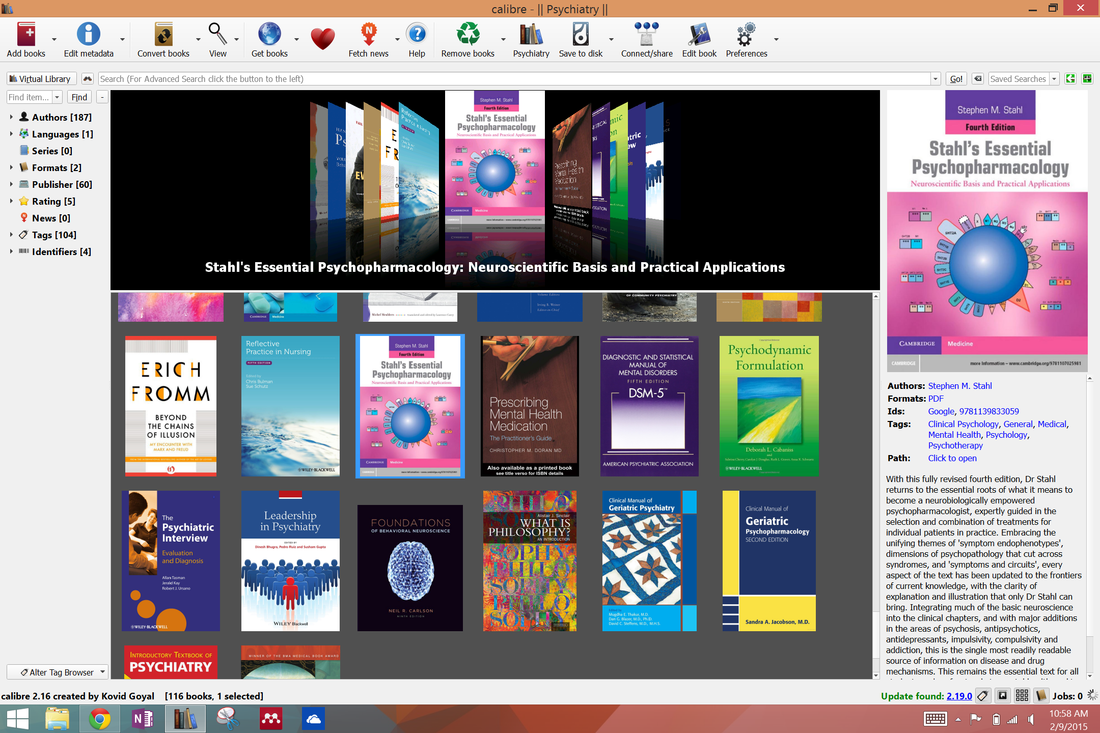Click the 9781139833059 id link
Viewport: 1100px width, 733px height.
989,411
